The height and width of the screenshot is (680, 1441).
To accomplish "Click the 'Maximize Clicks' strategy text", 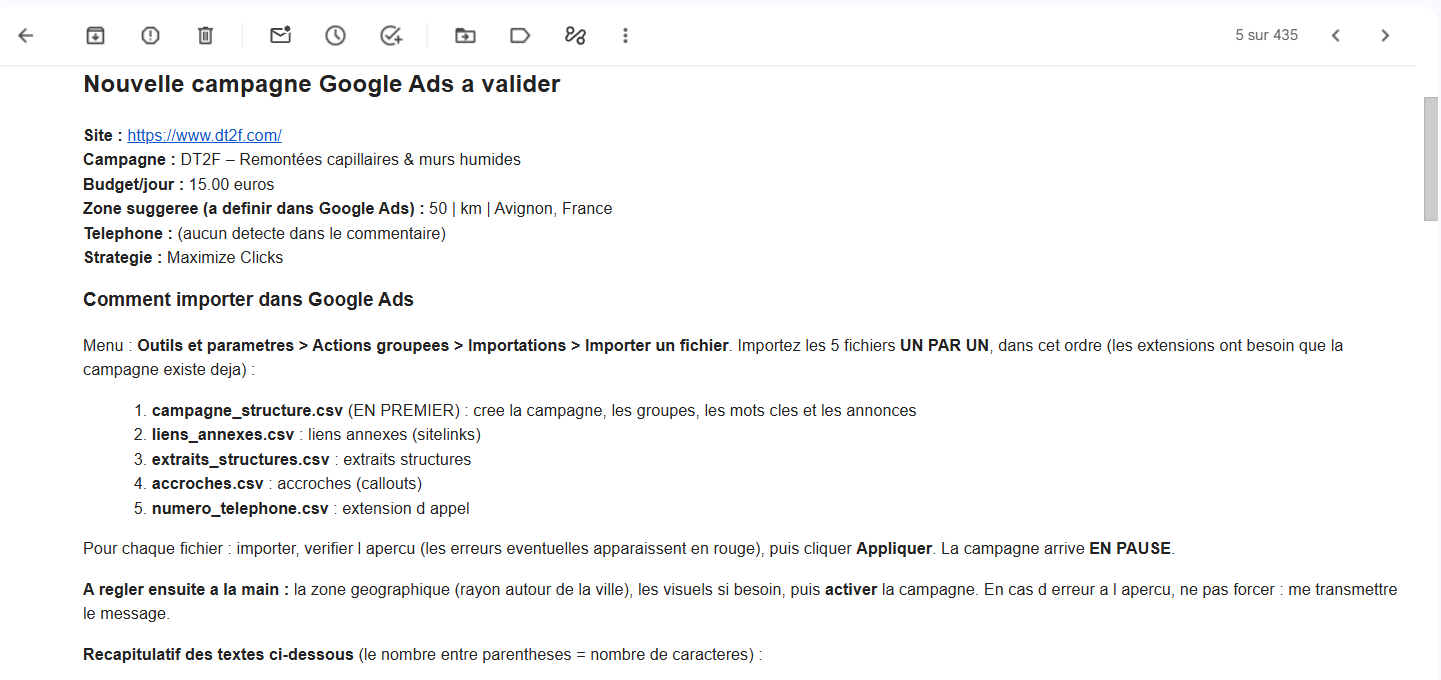I will pyautogui.click(x=225, y=257).
